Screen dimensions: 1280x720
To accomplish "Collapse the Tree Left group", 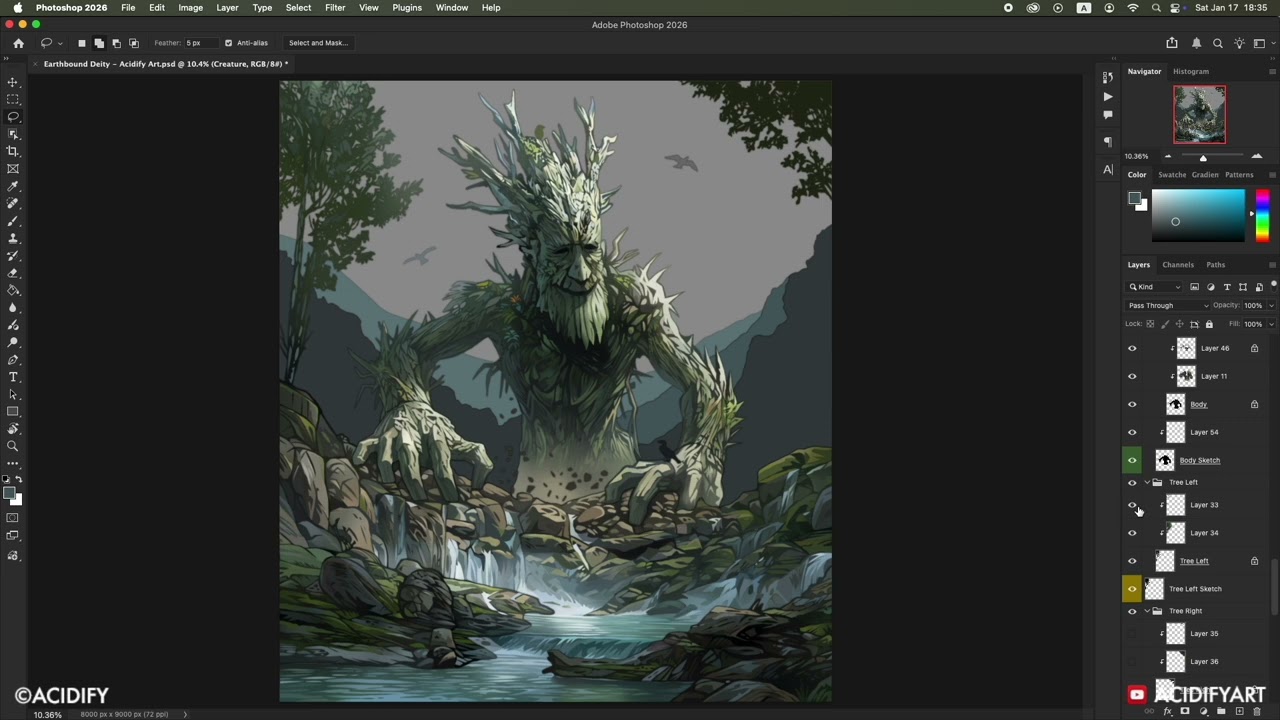I will click(x=1147, y=482).
